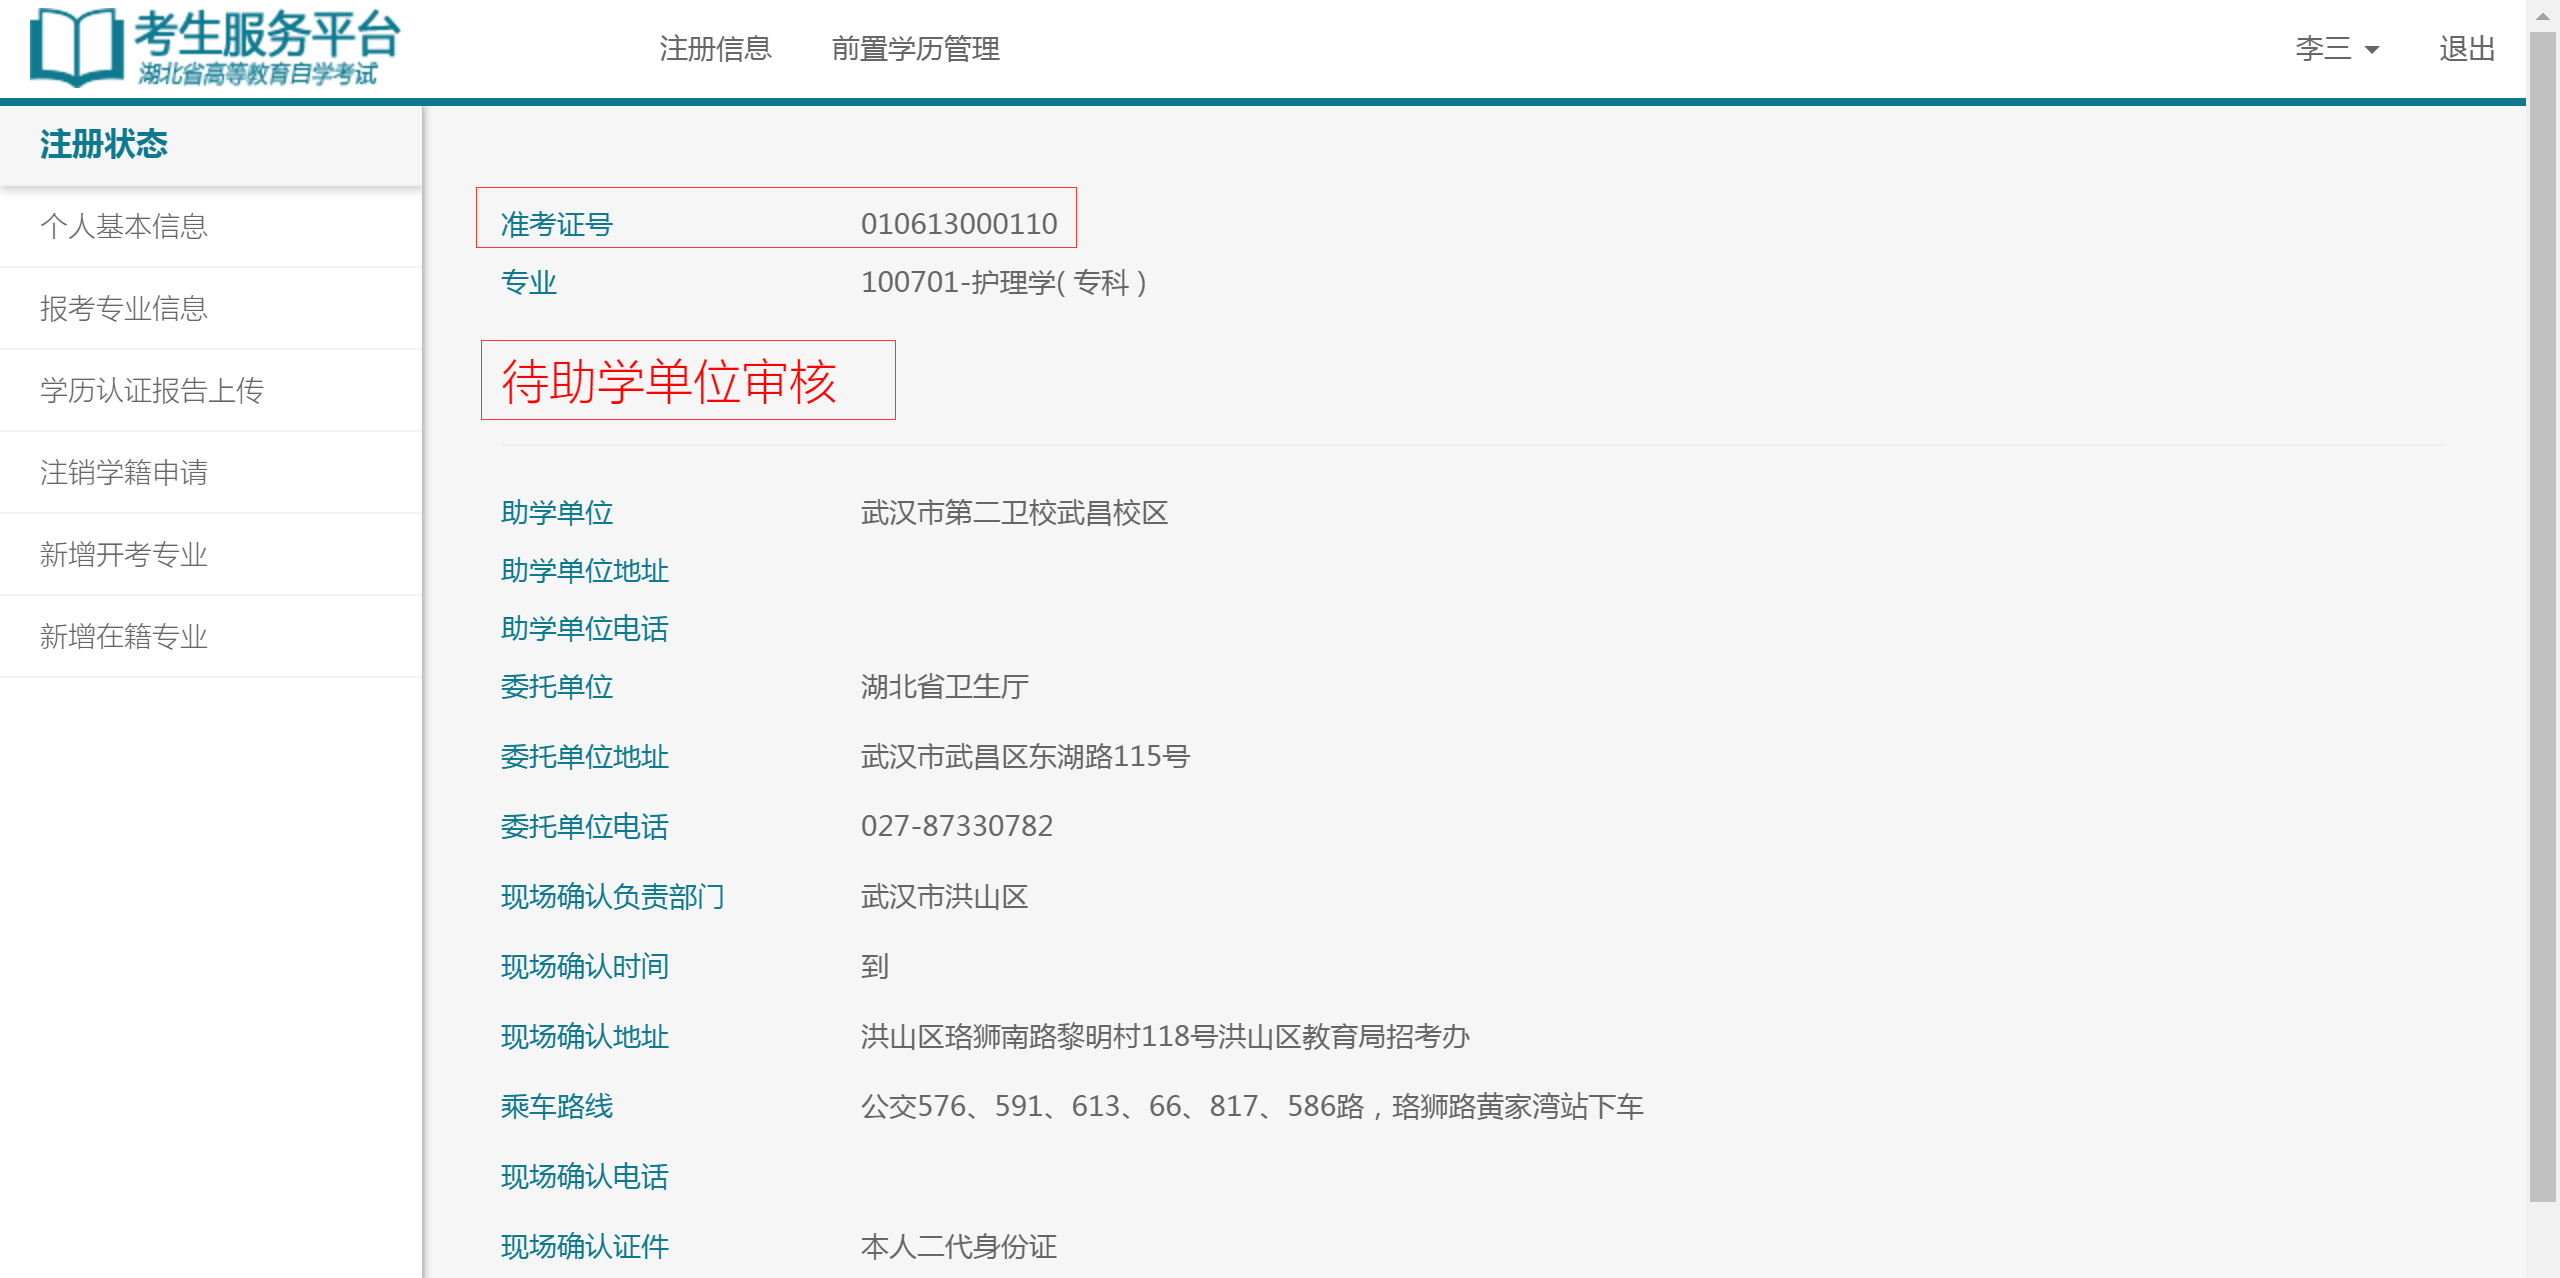
Task: Open 学历认证报告上传 page
Action: (154, 391)
